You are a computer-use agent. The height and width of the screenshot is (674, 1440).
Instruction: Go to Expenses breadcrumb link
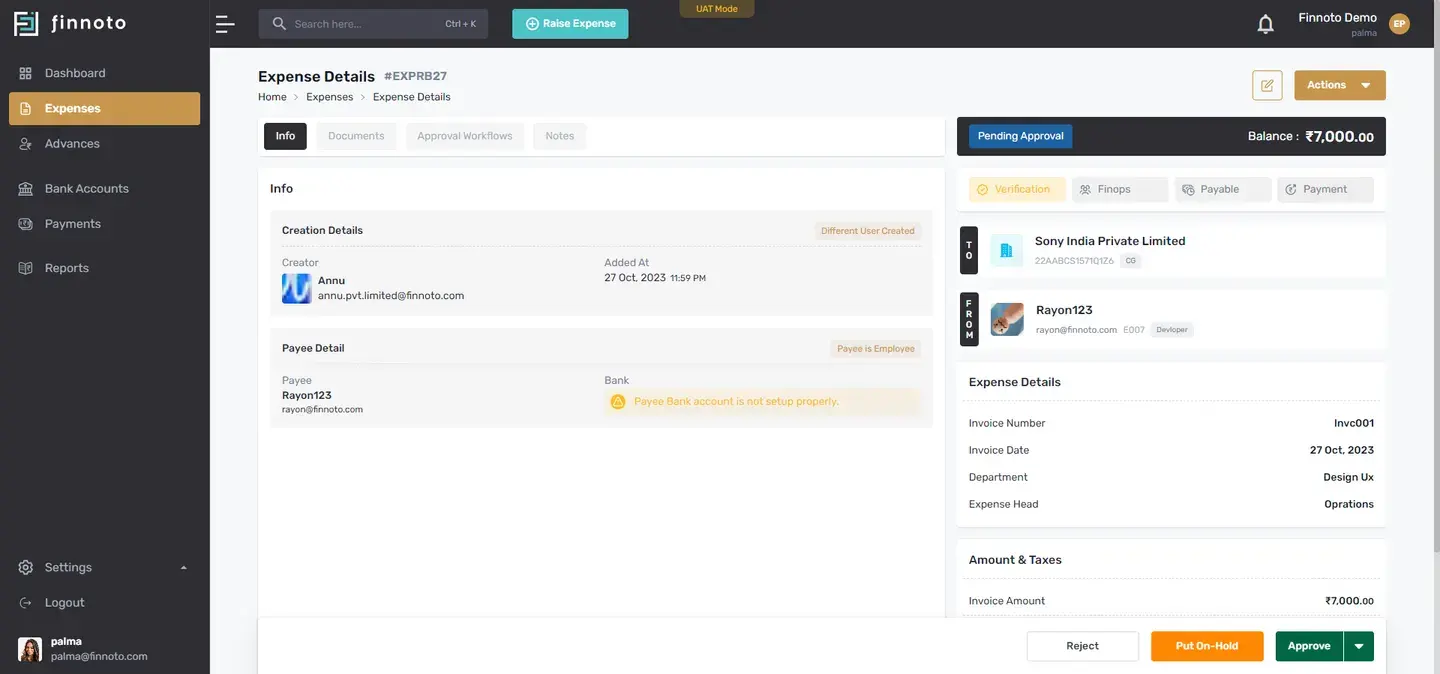coord(330,97)
